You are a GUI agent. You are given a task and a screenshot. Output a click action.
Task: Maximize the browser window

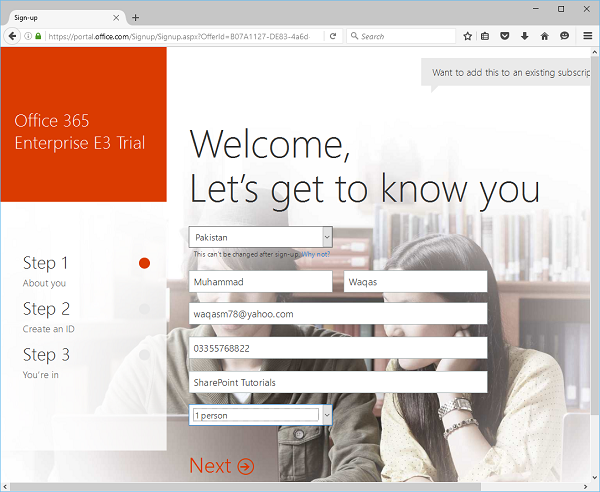(x=561, y=9)
